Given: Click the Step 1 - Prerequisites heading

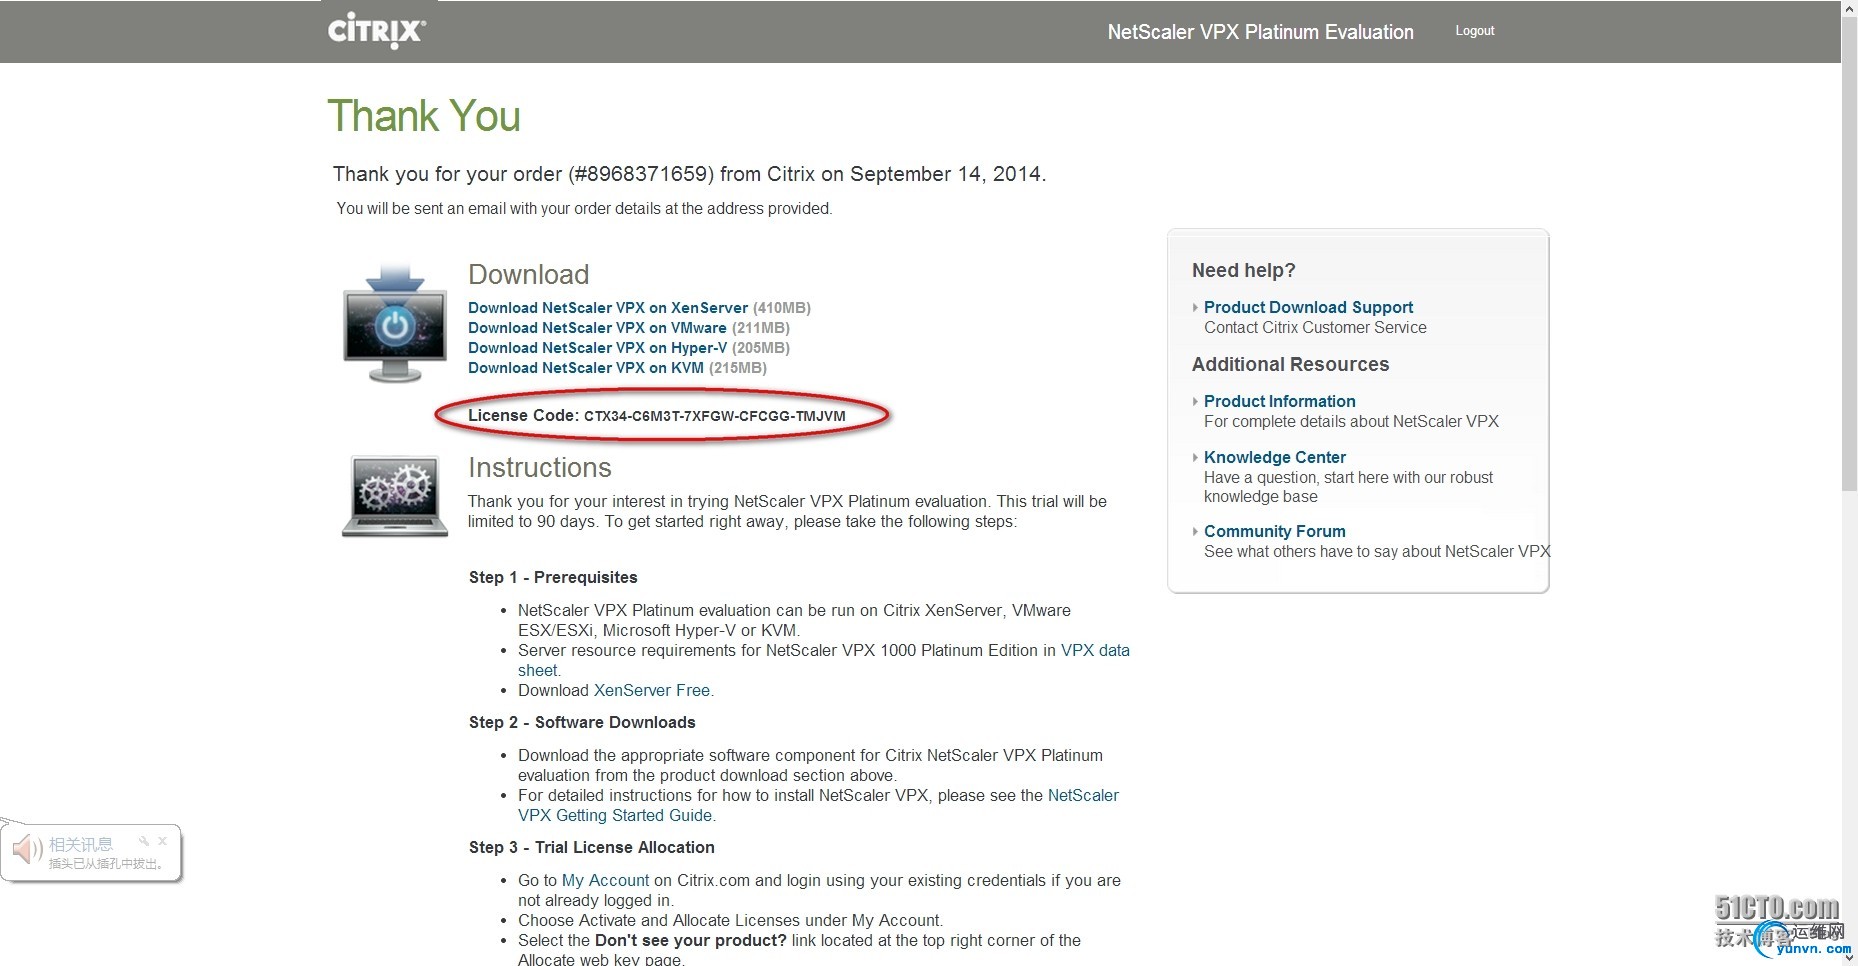Looking at the screenshot, I should (x=553, y=577).
